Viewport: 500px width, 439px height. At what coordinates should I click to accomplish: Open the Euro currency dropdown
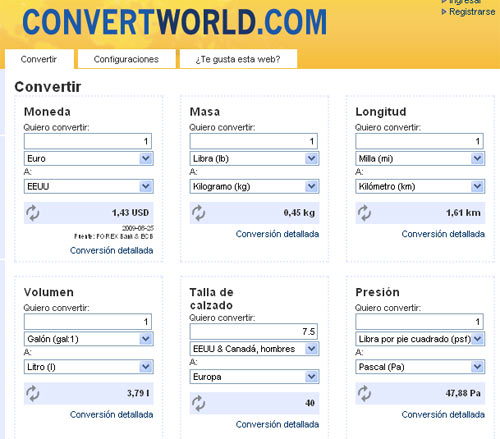[x=88, y=159]
